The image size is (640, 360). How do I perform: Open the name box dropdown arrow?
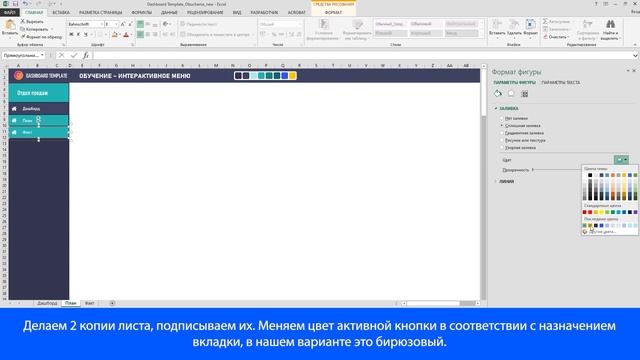click(x=42, y=55)
